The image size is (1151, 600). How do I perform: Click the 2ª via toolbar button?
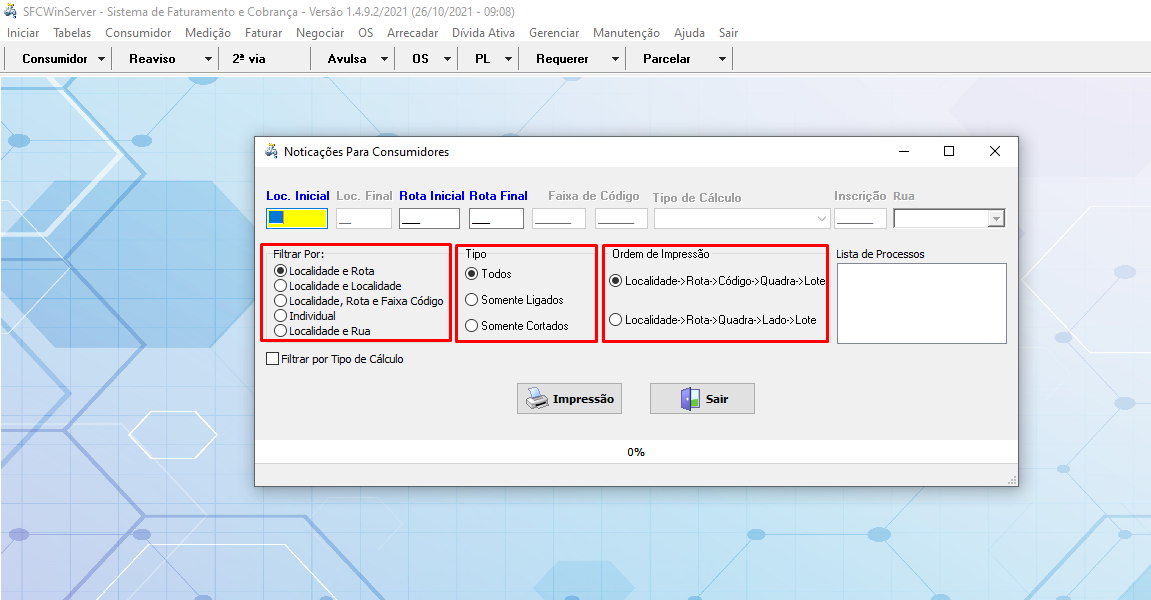249,59
